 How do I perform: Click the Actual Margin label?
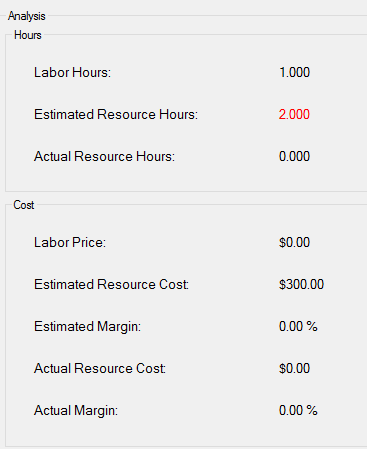click(x=76, y=410)
